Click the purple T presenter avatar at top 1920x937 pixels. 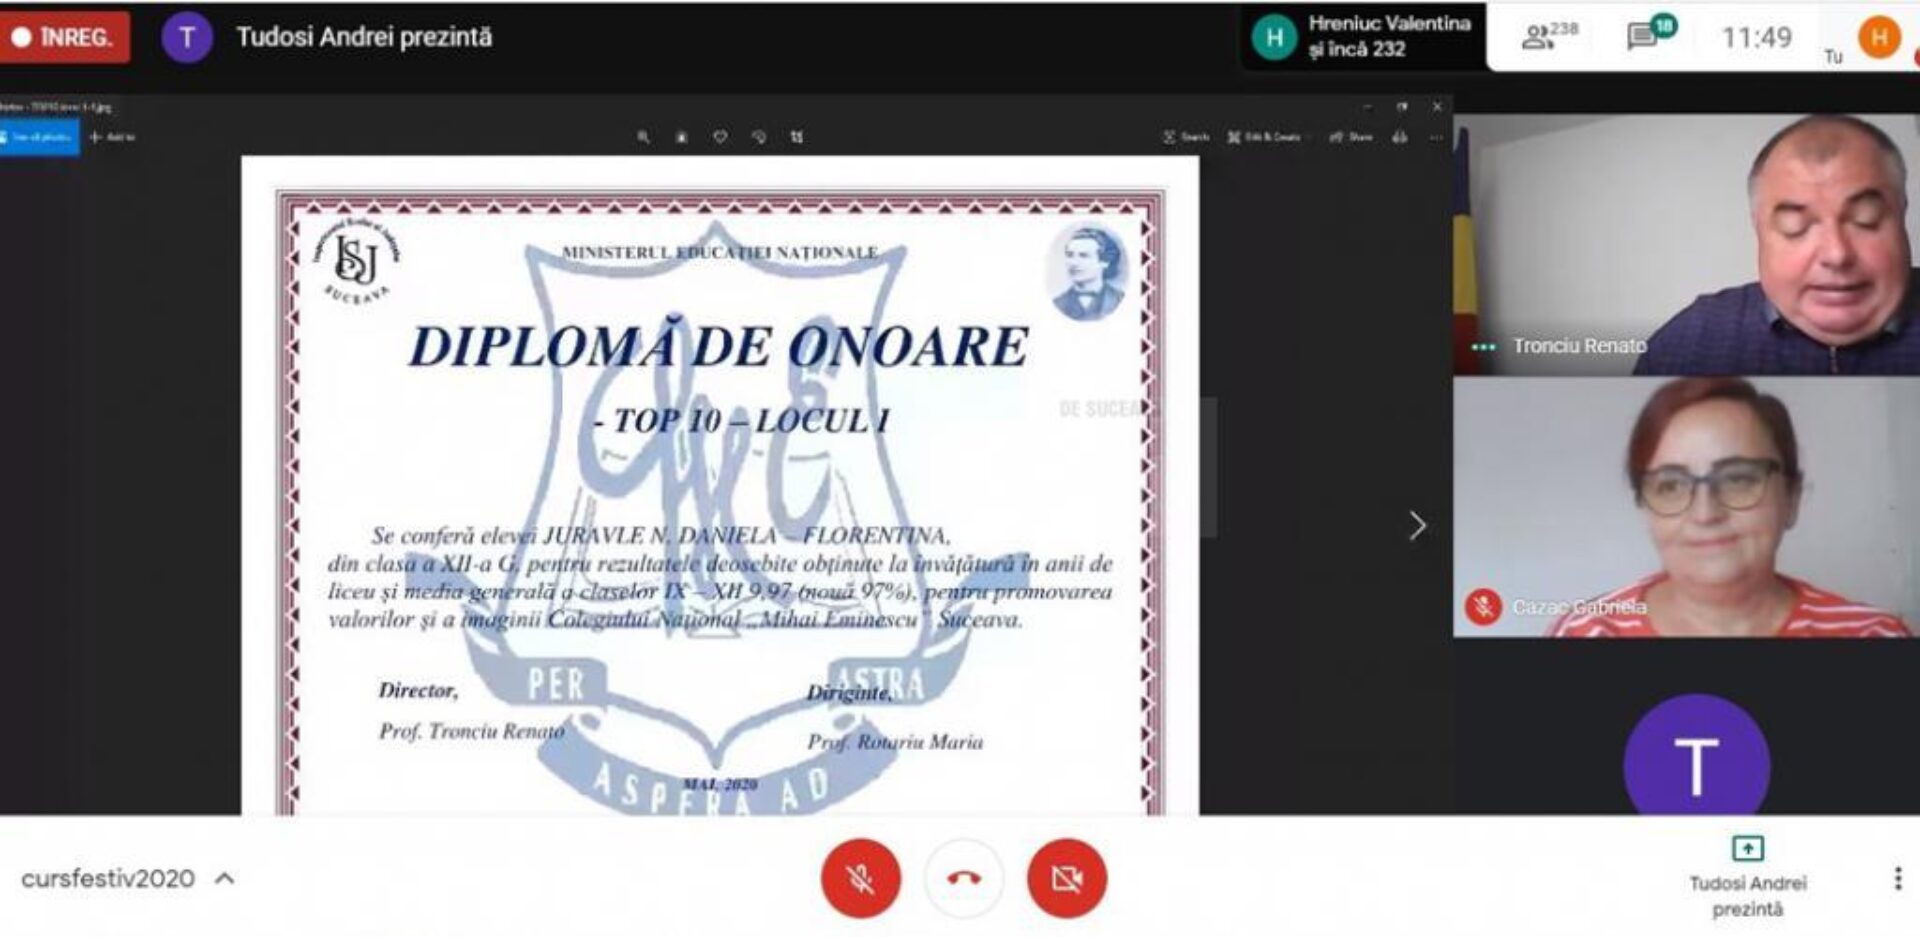(x=187, y=38)
